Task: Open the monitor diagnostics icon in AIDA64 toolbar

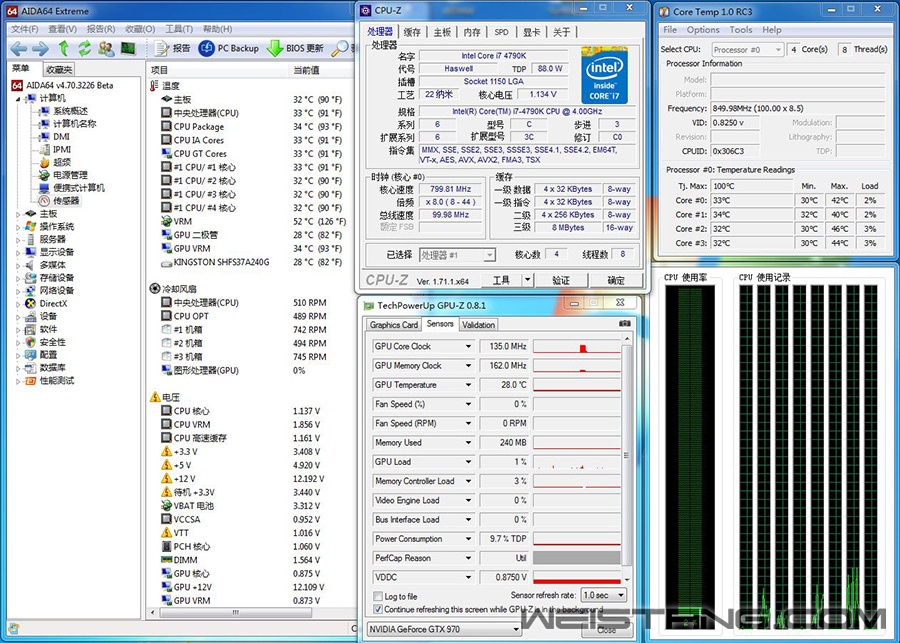Action: click(x=128, y=49)
